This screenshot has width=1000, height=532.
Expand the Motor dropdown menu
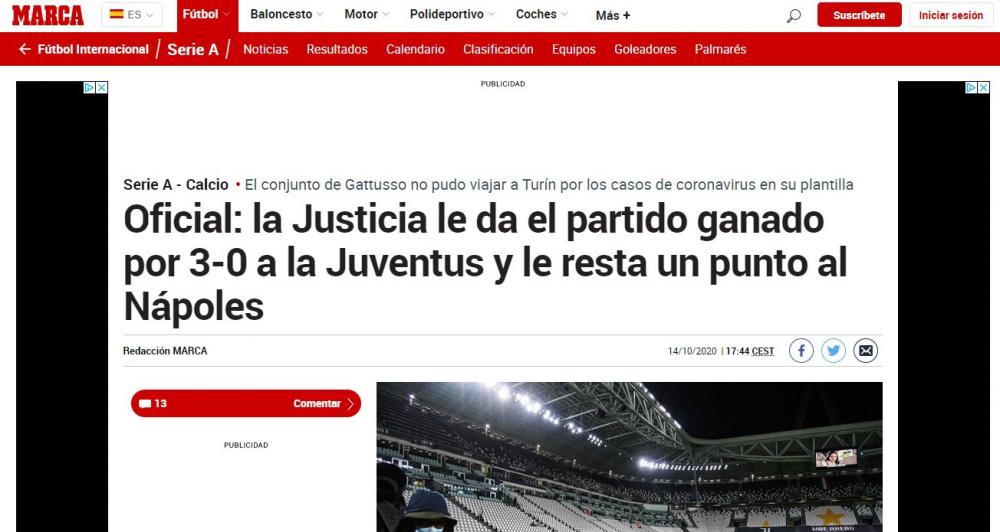[367, 14]
